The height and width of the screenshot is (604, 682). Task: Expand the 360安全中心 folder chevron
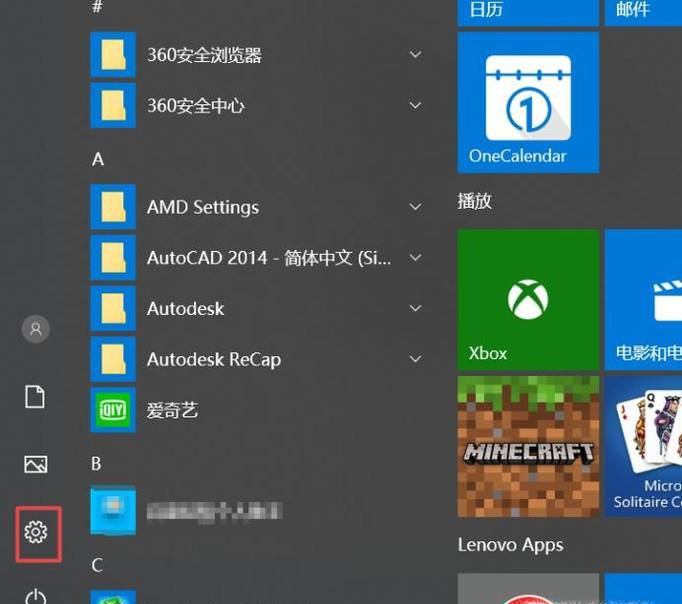pos(415,105)
